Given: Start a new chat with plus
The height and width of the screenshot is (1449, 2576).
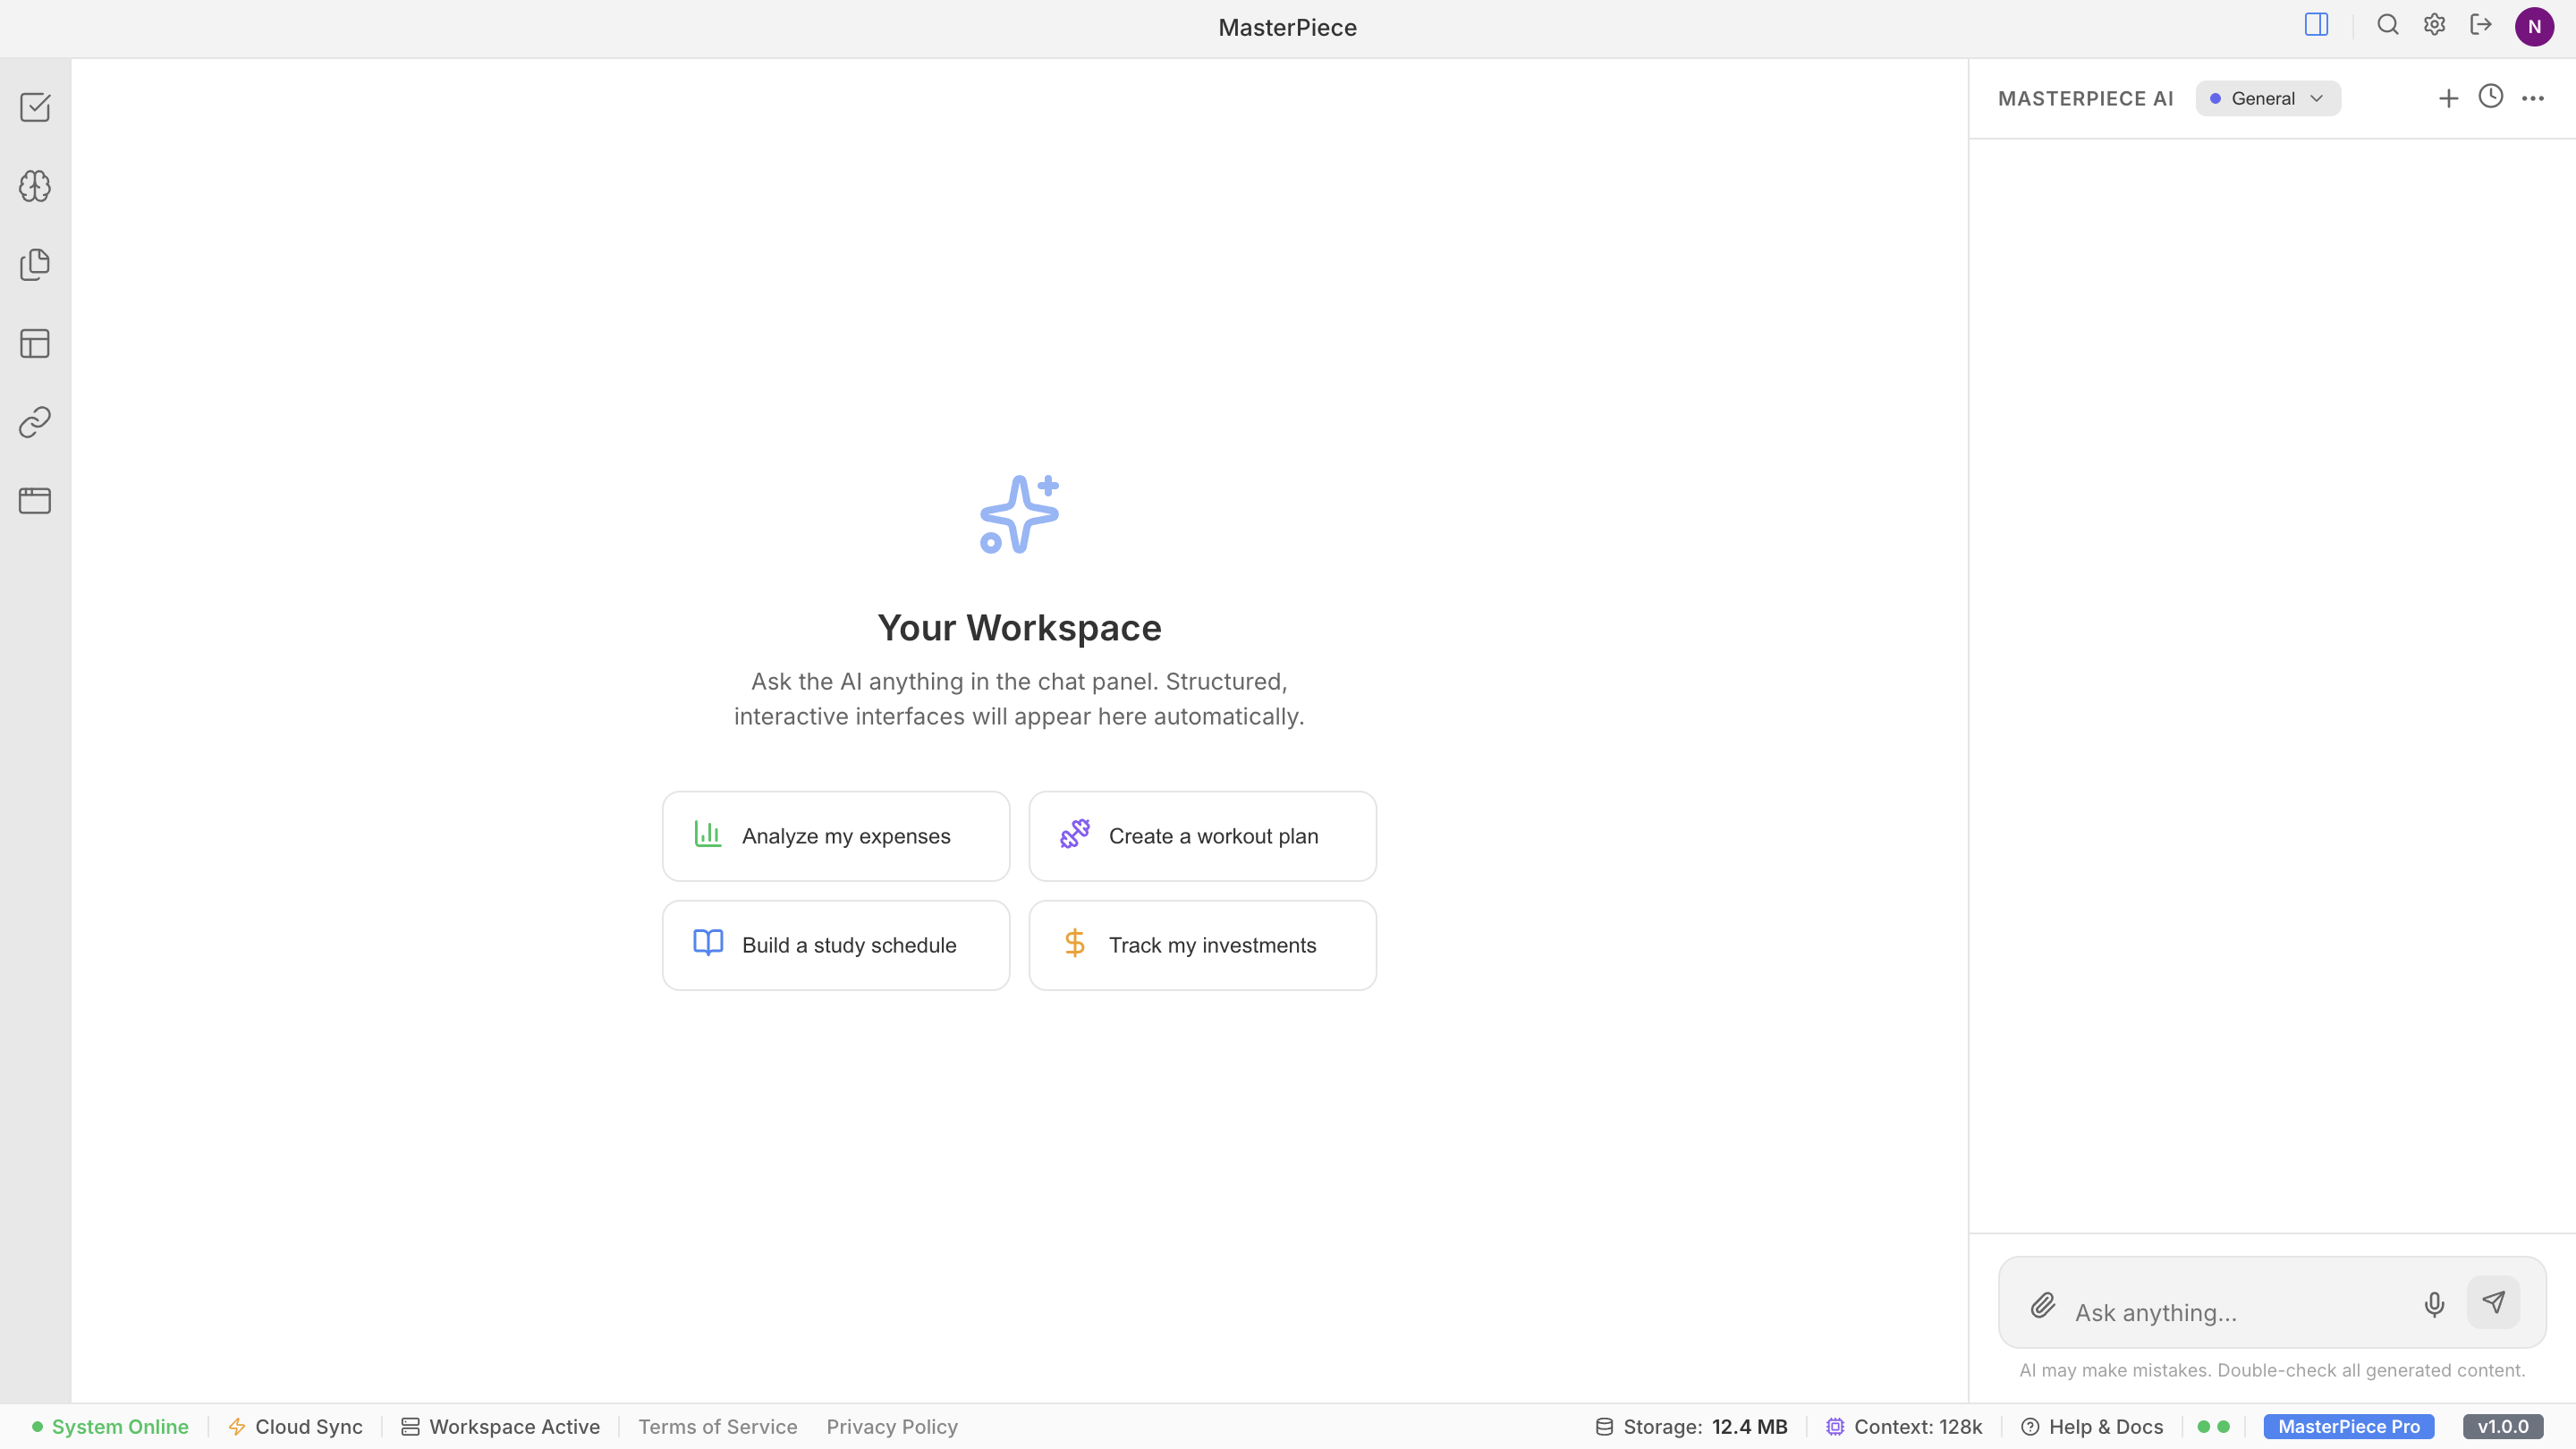Looking at the screenshot, I should tap(2448, 98).
